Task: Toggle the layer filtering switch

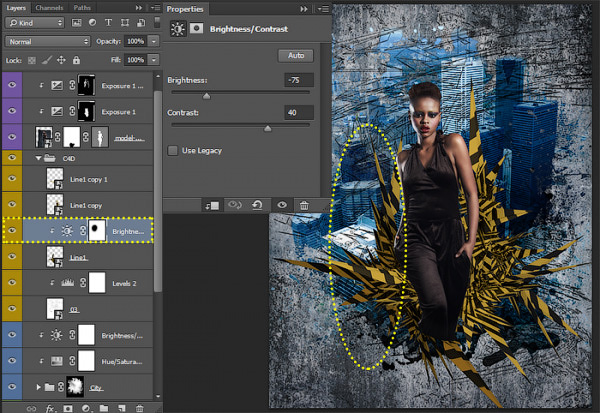Action: click(x=157, y=22)
